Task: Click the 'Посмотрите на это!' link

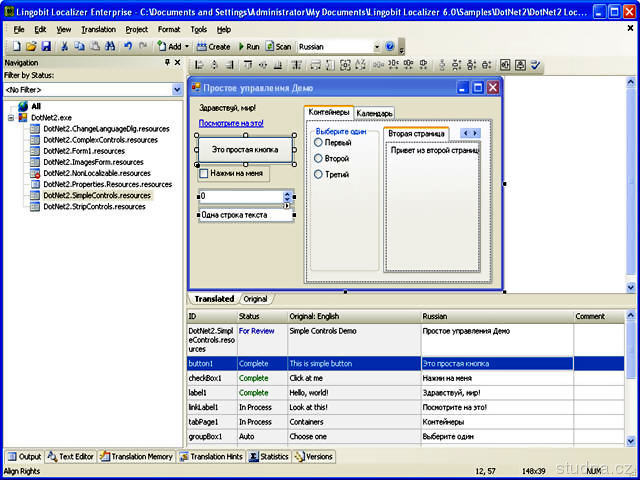Action: [231, 123]
